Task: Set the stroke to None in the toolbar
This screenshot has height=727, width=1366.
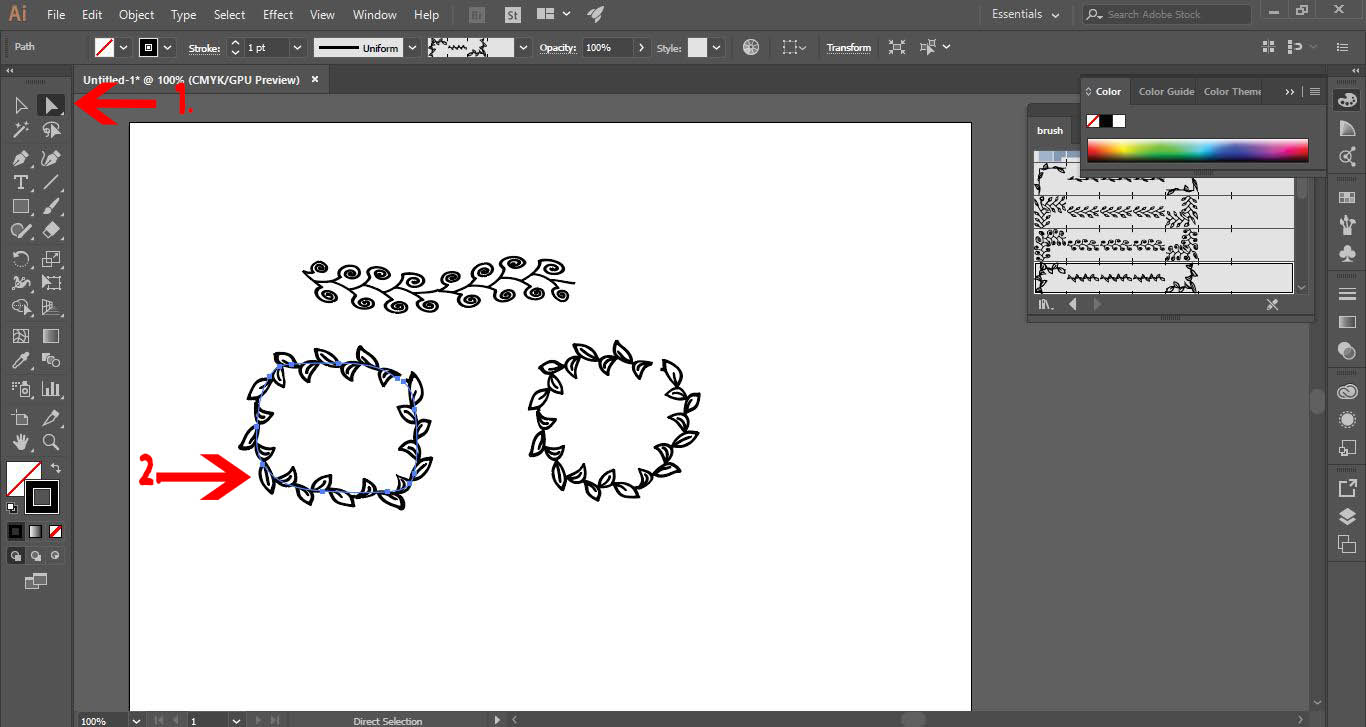Action: (x=55, y=531)
